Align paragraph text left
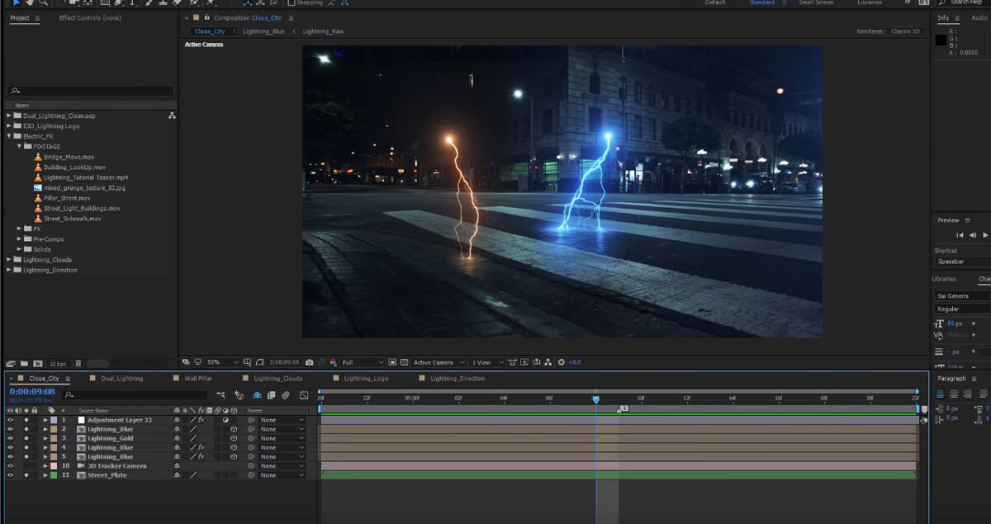The width and height of the screenshot is (991, 524). point(940,394)
